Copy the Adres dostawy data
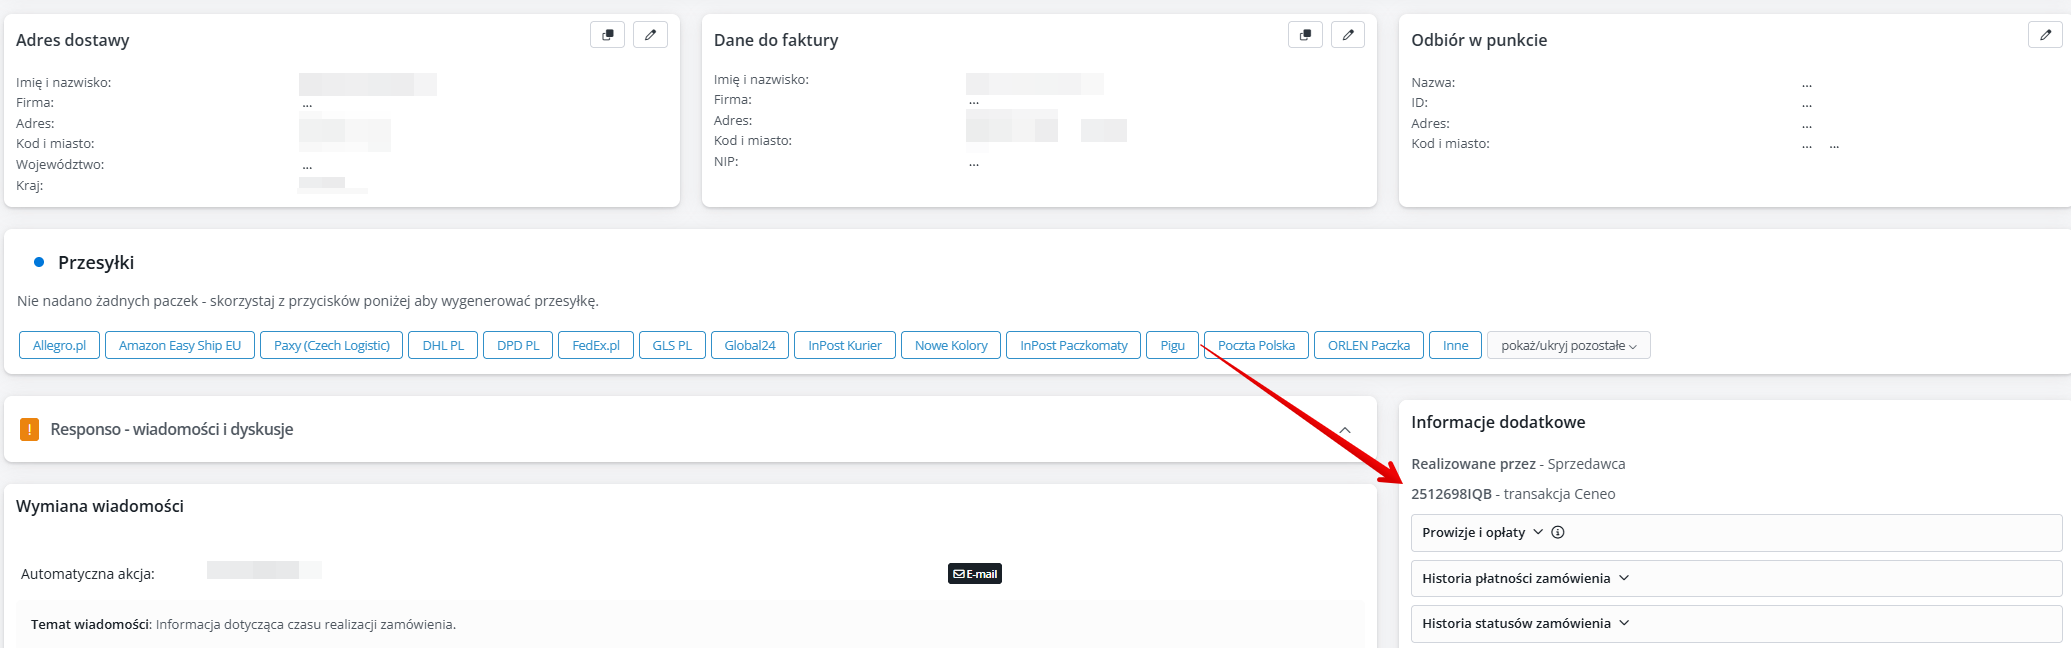Image resolution: width=2071 pixels, height=648 pixels. [x=607, y=35]
